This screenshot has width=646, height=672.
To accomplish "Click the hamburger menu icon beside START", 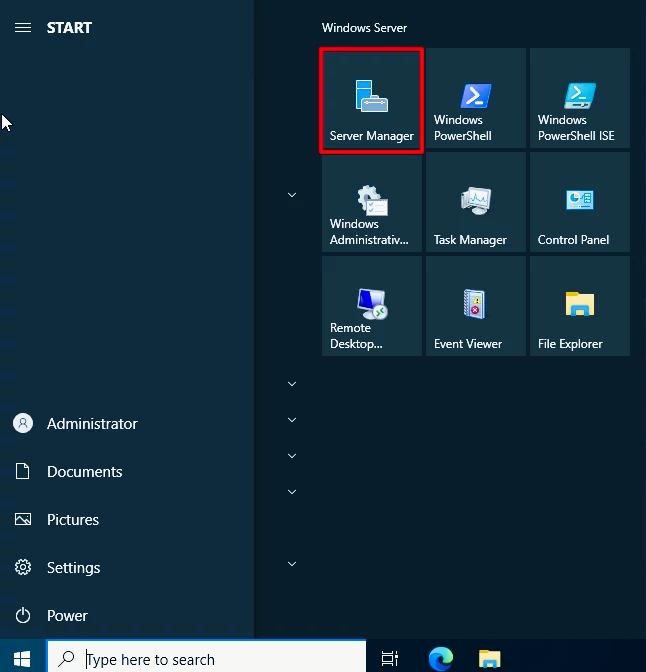I will click(x=23, y=28).
